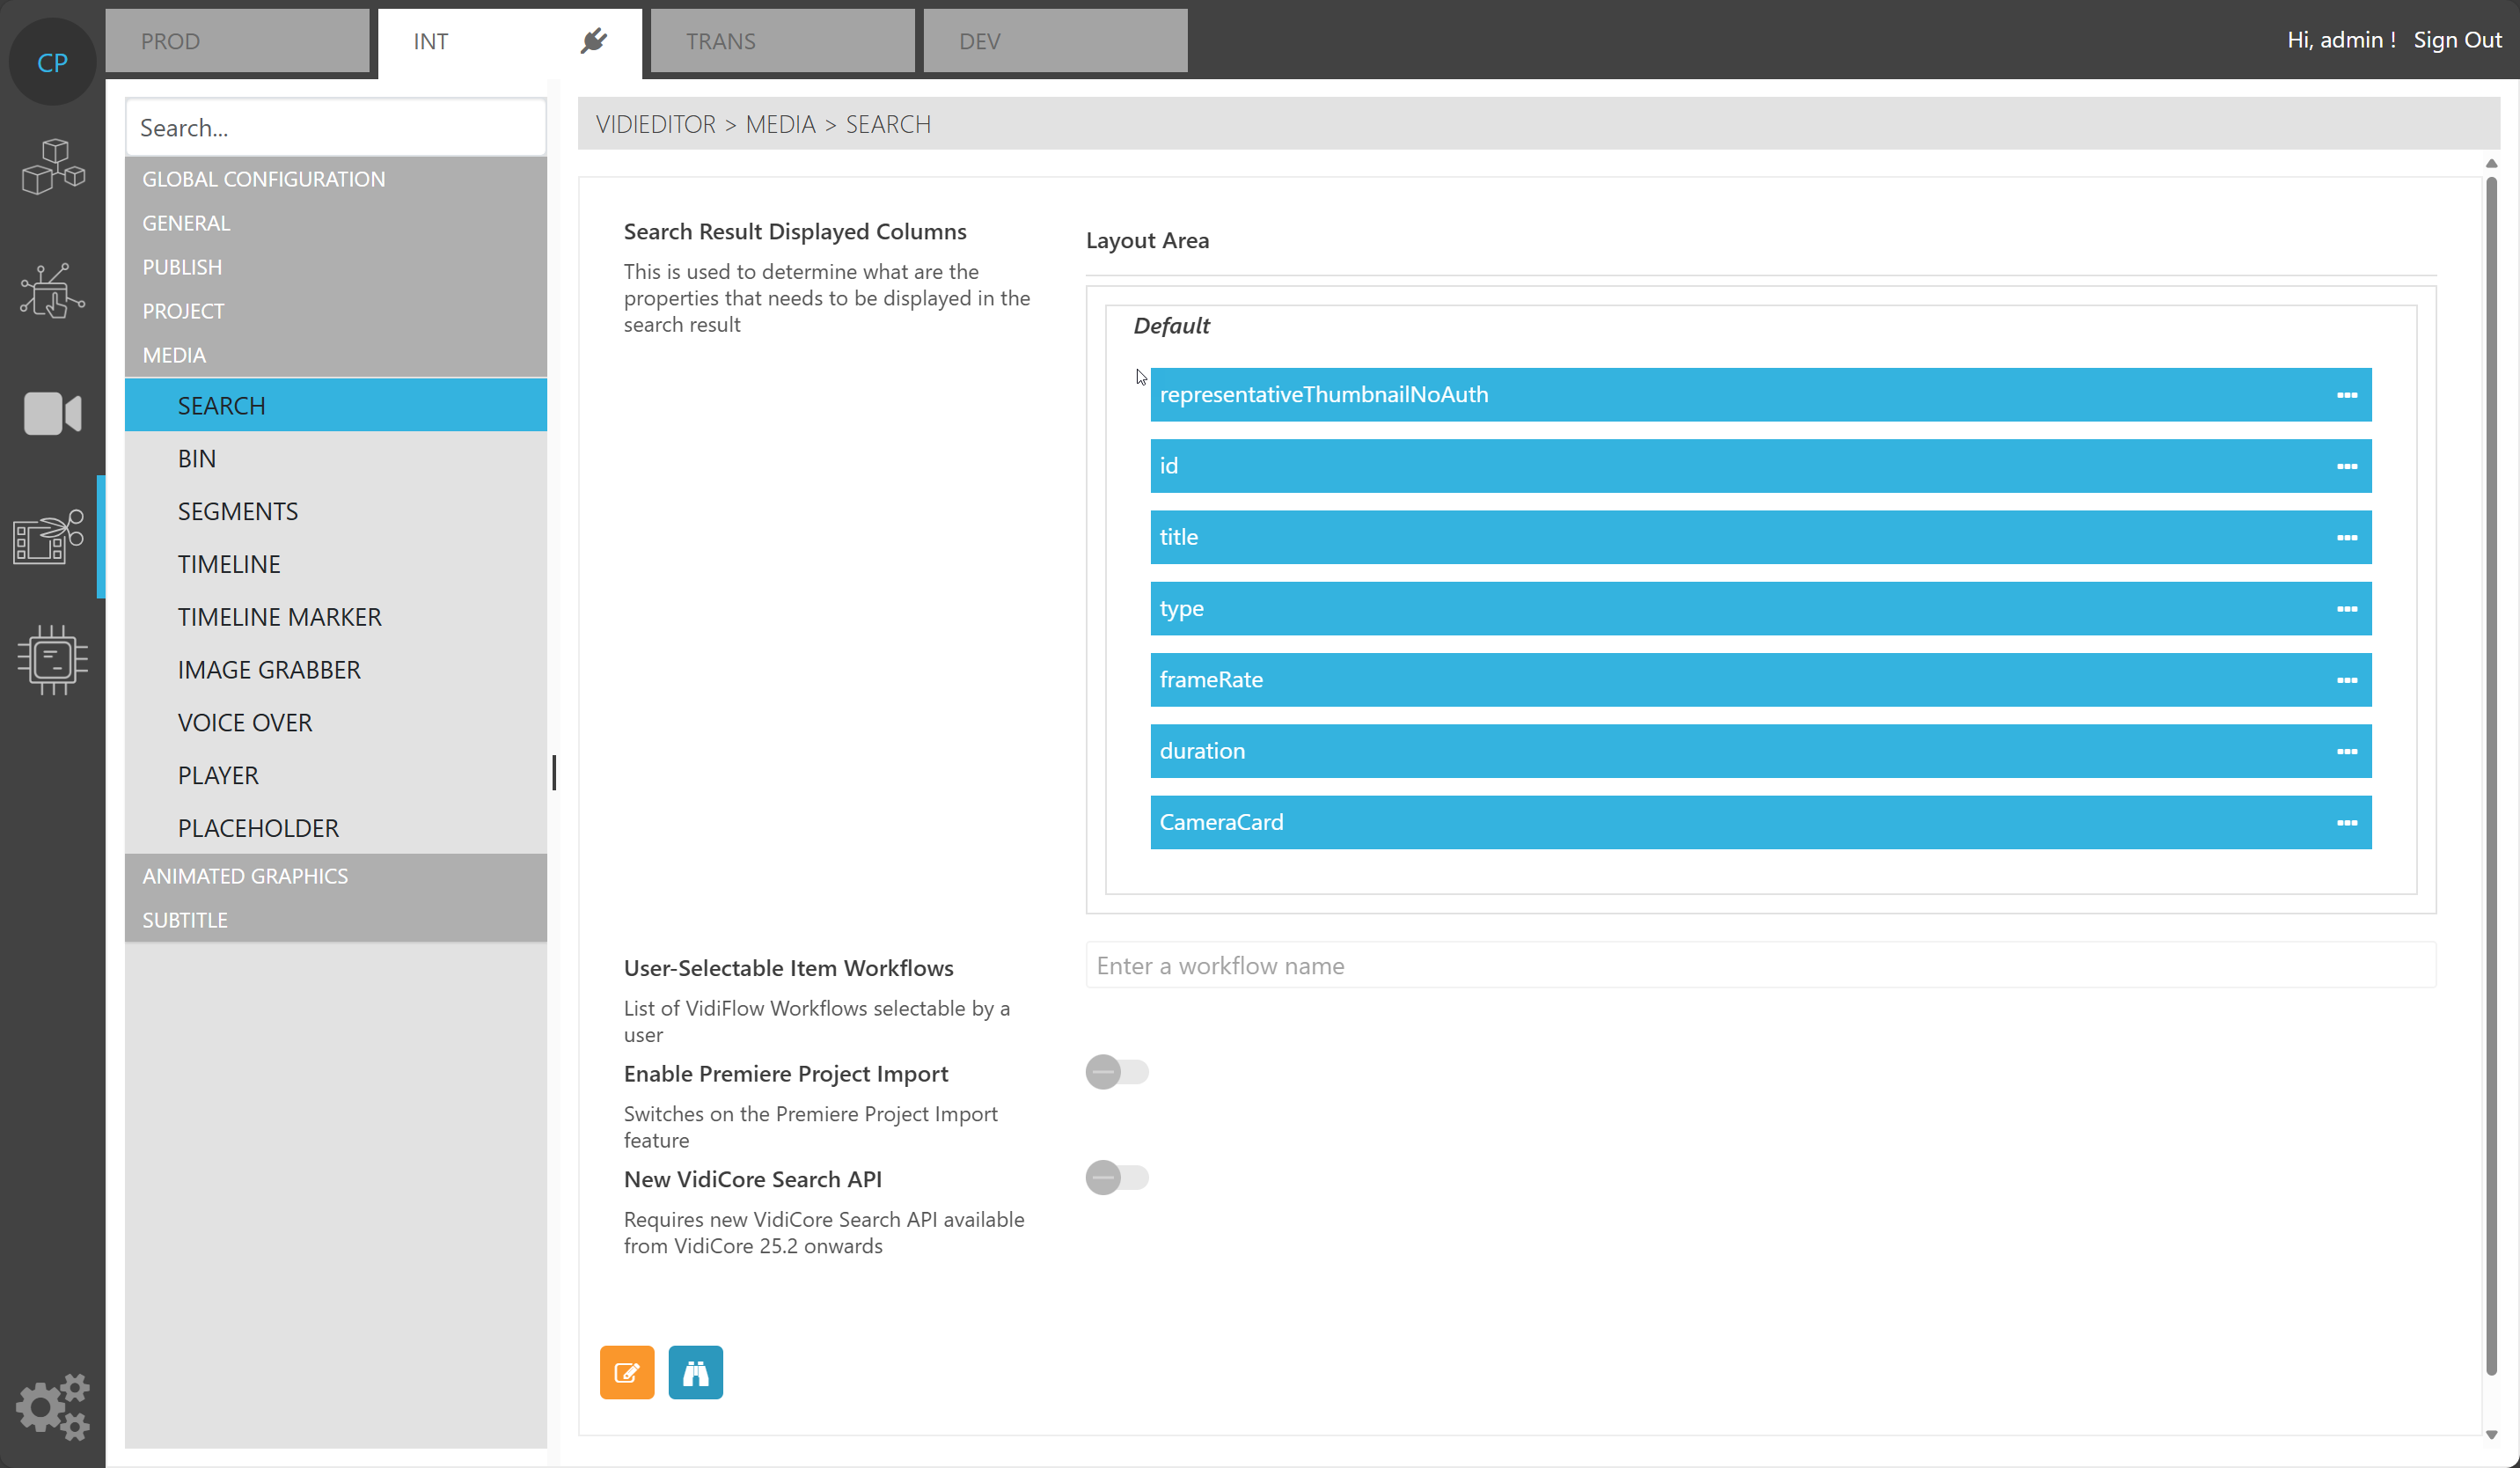This screenshot has height=1468, width=2520.
Task: Open the video camera sidebar icon
Action: pyautogui.click(x=52, y=413)
